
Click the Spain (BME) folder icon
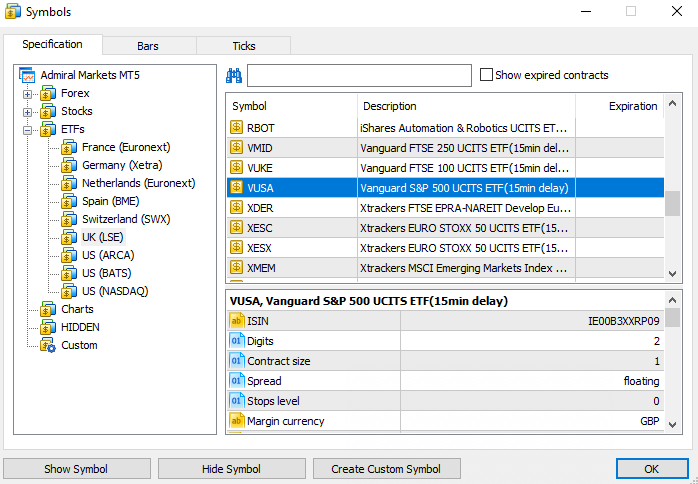[x=69, y=201]
